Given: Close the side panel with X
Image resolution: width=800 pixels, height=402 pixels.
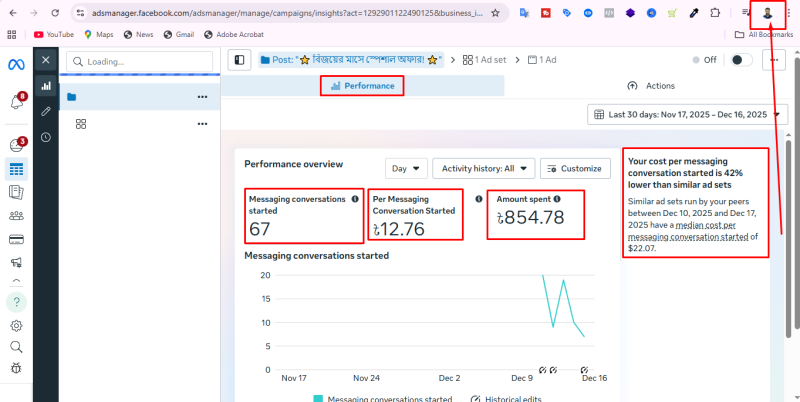Looking at the screenshot, I should 45,60.
